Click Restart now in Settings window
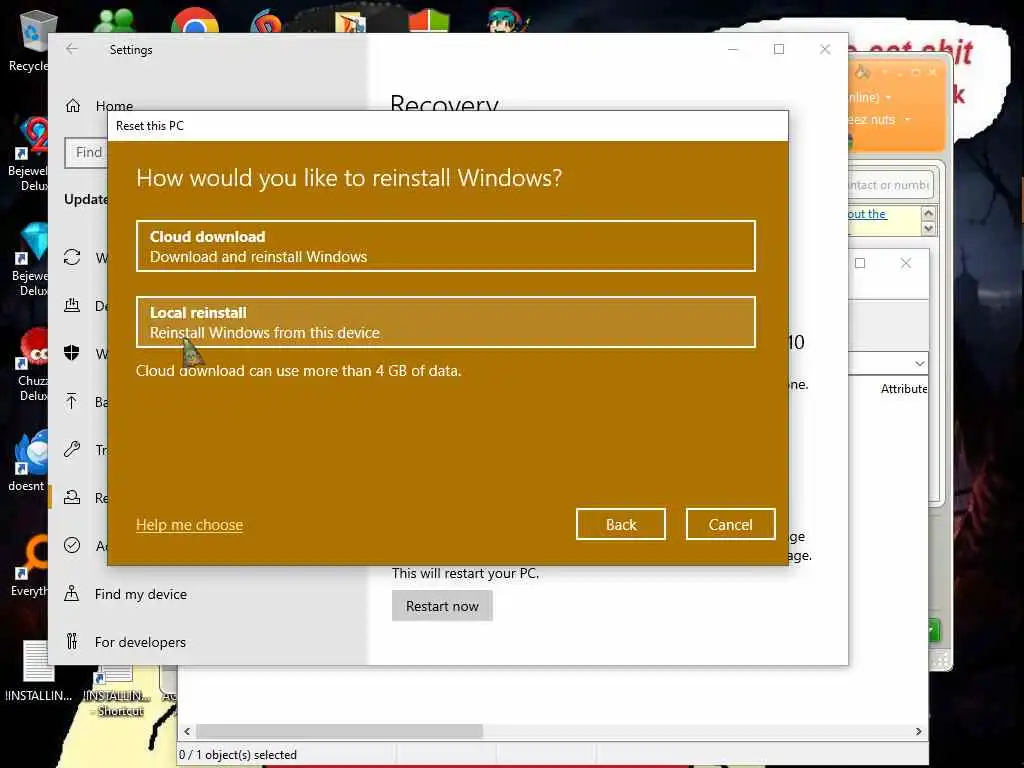The height and width of the screenshot is (768, 1024). 442,606
